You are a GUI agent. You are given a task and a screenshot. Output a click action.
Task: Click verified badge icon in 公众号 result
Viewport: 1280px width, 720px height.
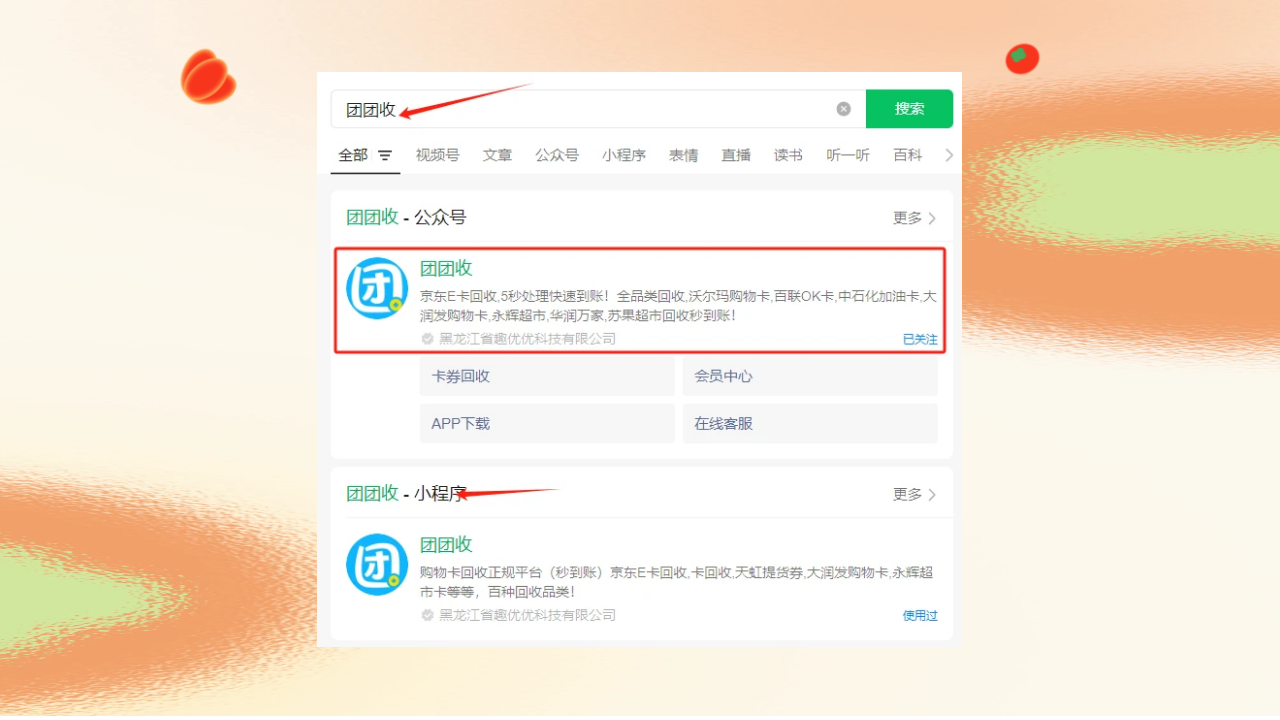coord(428,339)
